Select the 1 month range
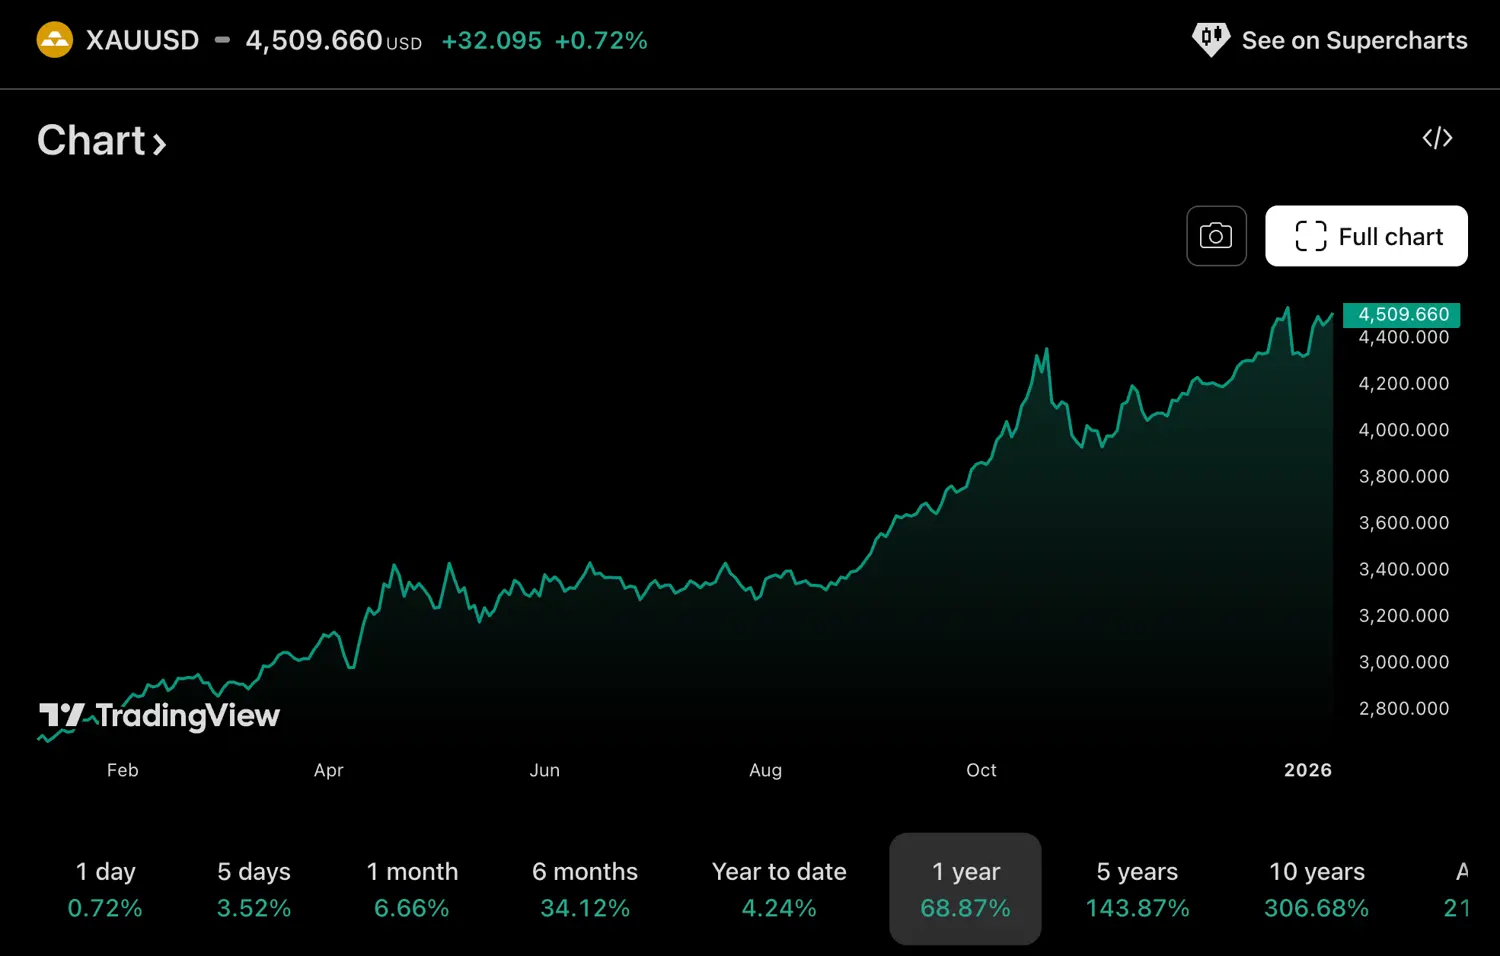Viewport: 1500px width, 956px height. click(412, 888)
